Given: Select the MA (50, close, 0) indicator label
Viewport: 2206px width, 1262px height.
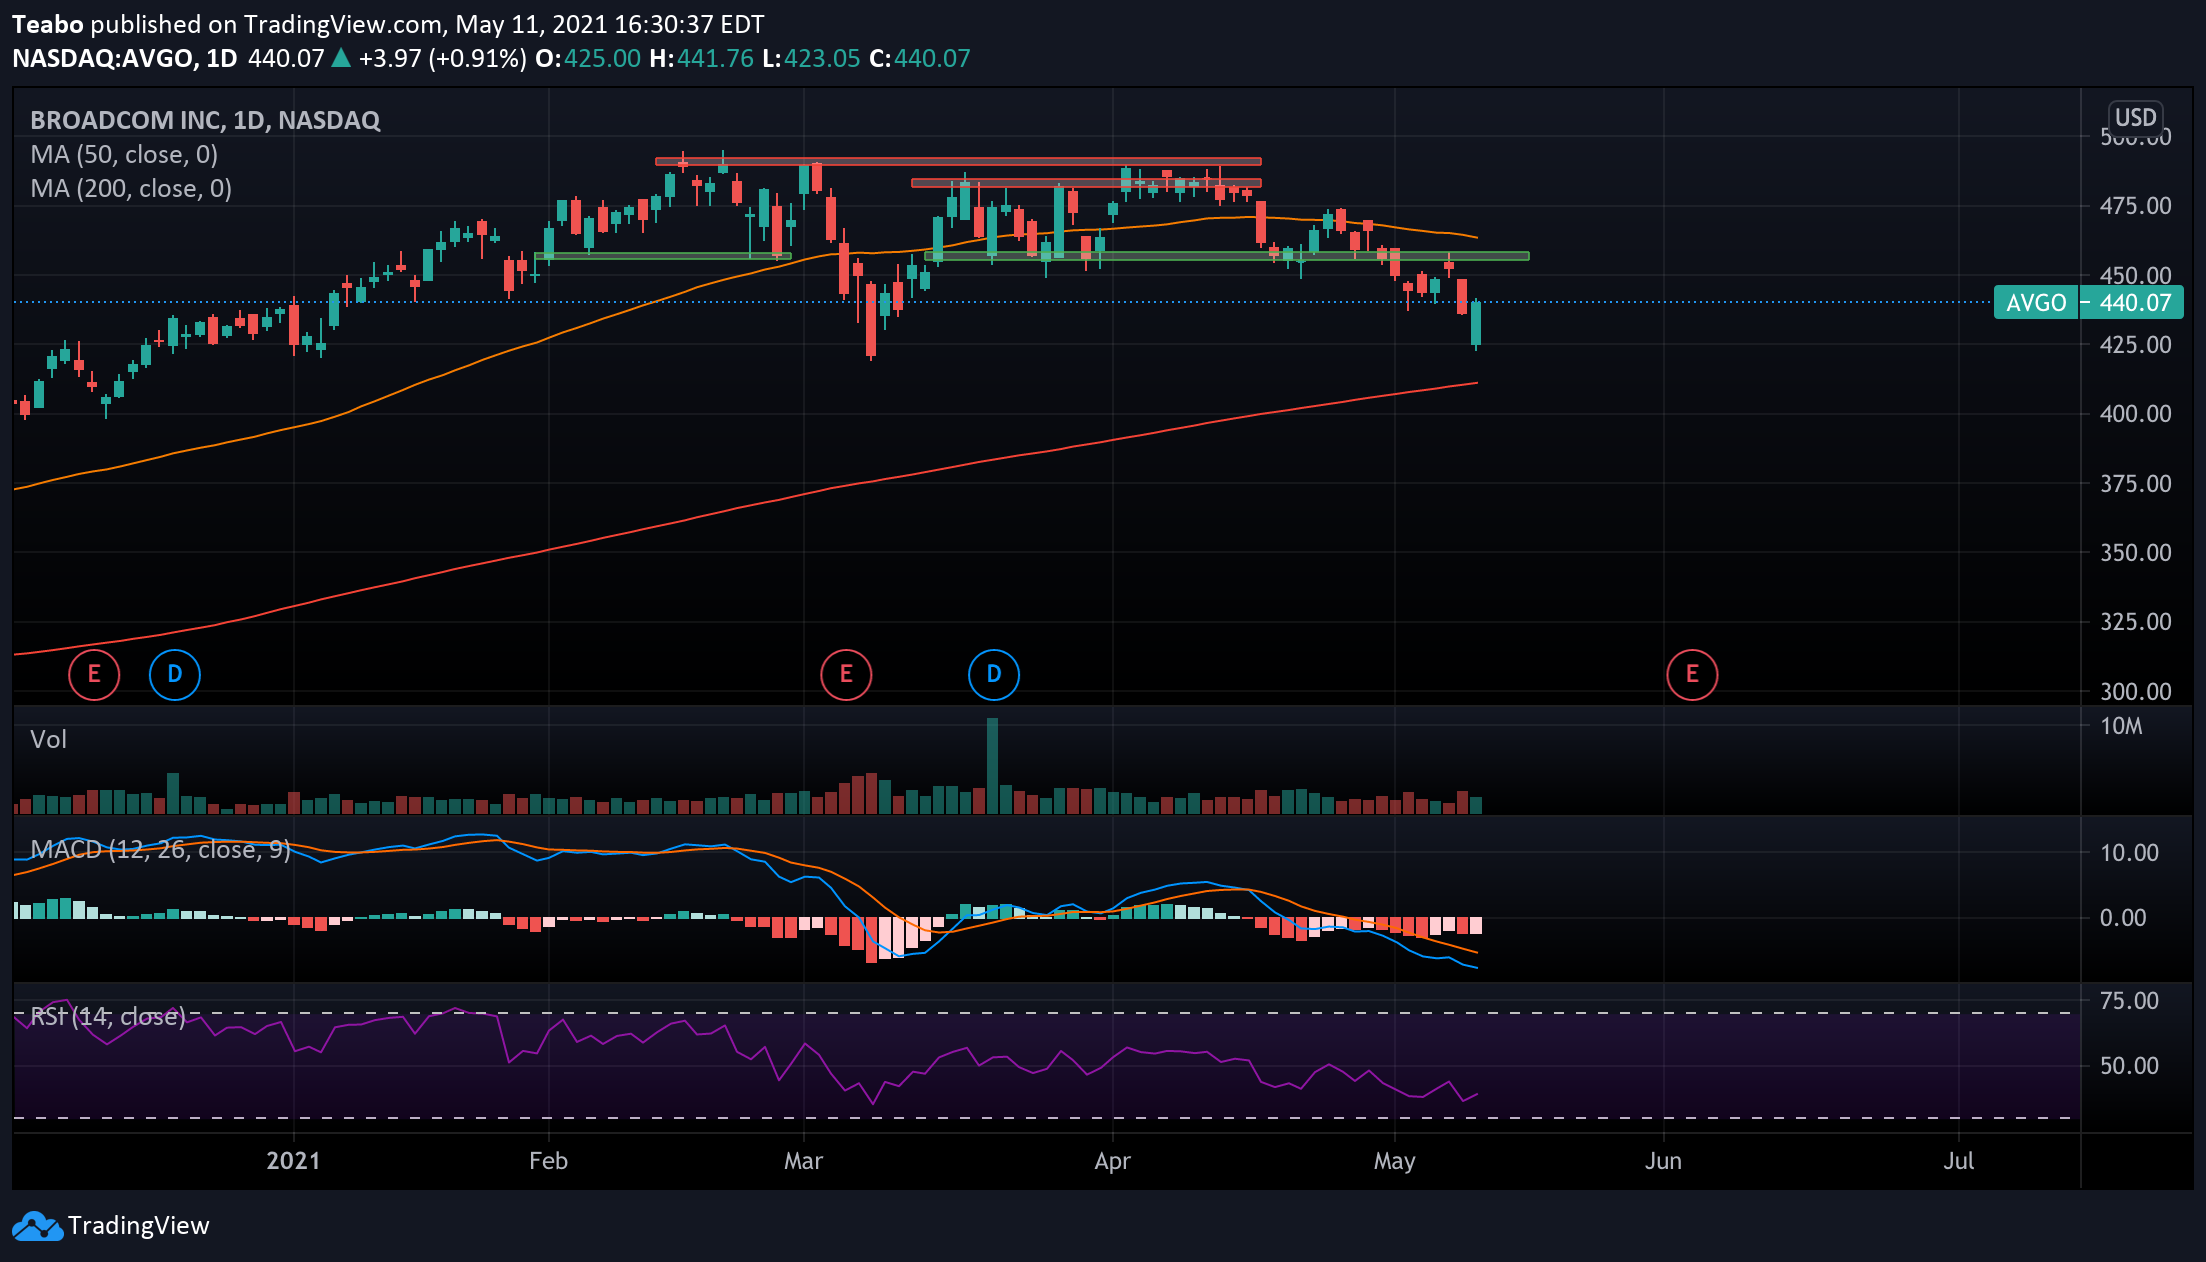Looking at the screenshot, I should tap(124, 154).
